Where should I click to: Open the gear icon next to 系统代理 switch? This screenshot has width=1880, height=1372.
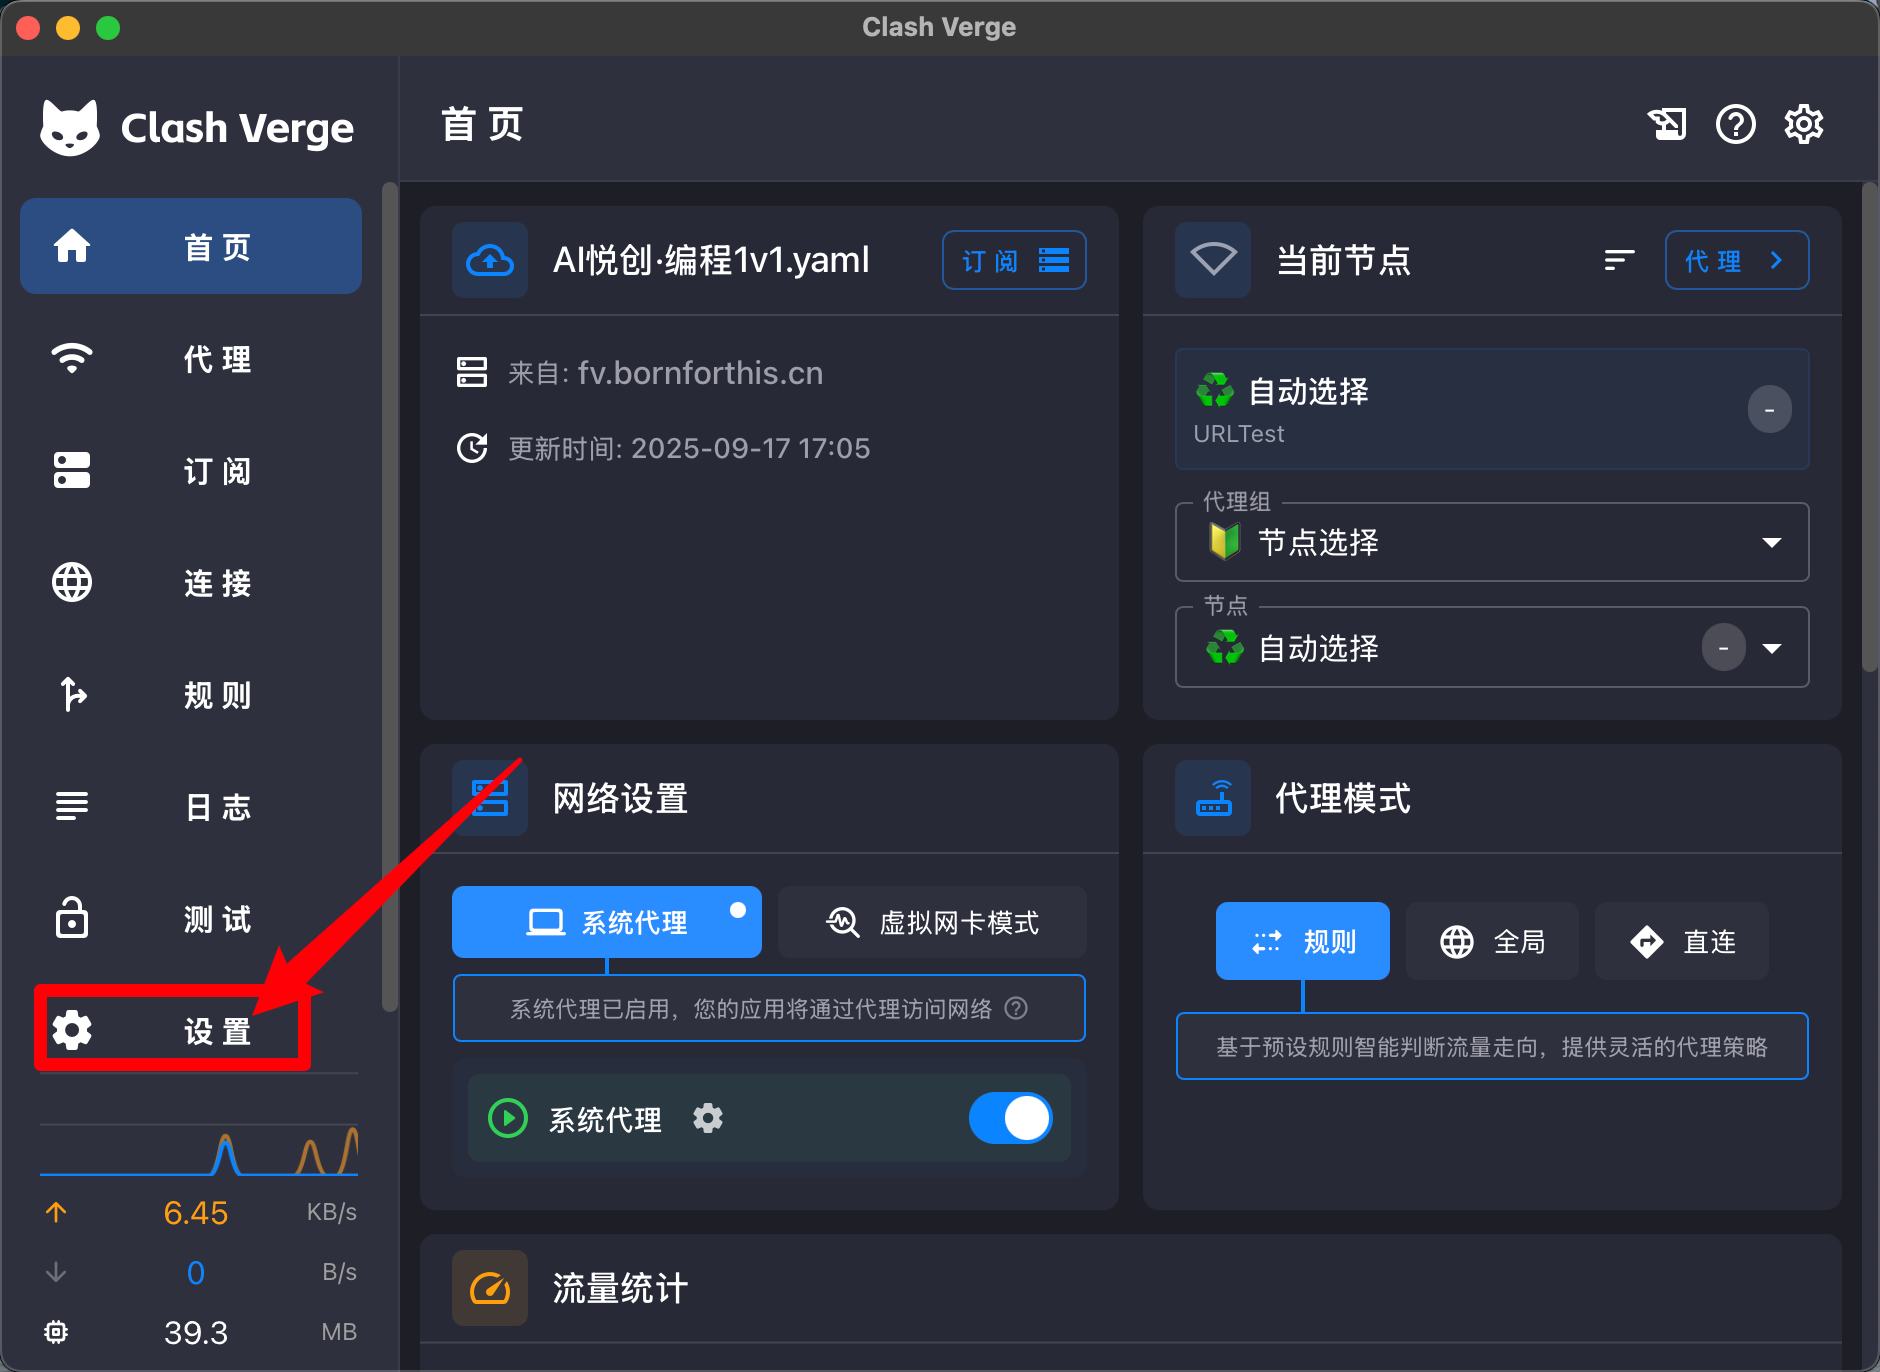[x=708, y=1118]
